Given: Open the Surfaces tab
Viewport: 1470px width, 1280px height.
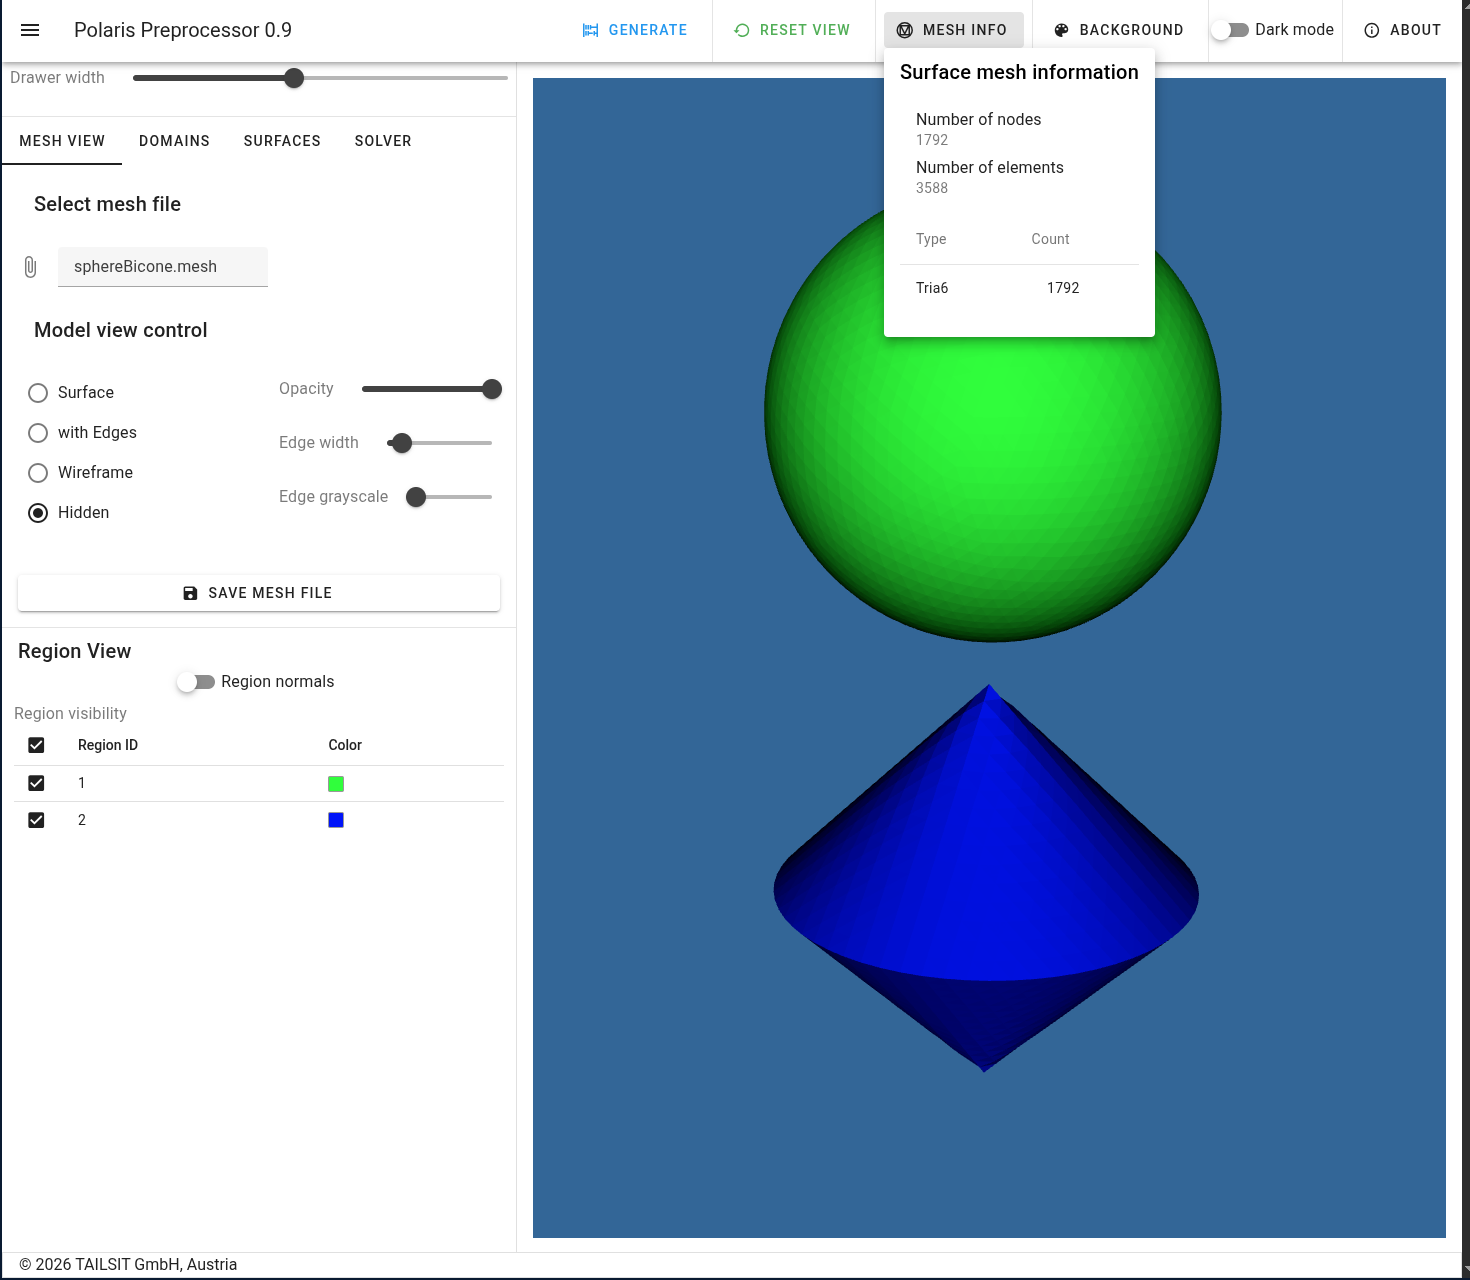Looking at the screenshot, I should click(x=282, y=141).
